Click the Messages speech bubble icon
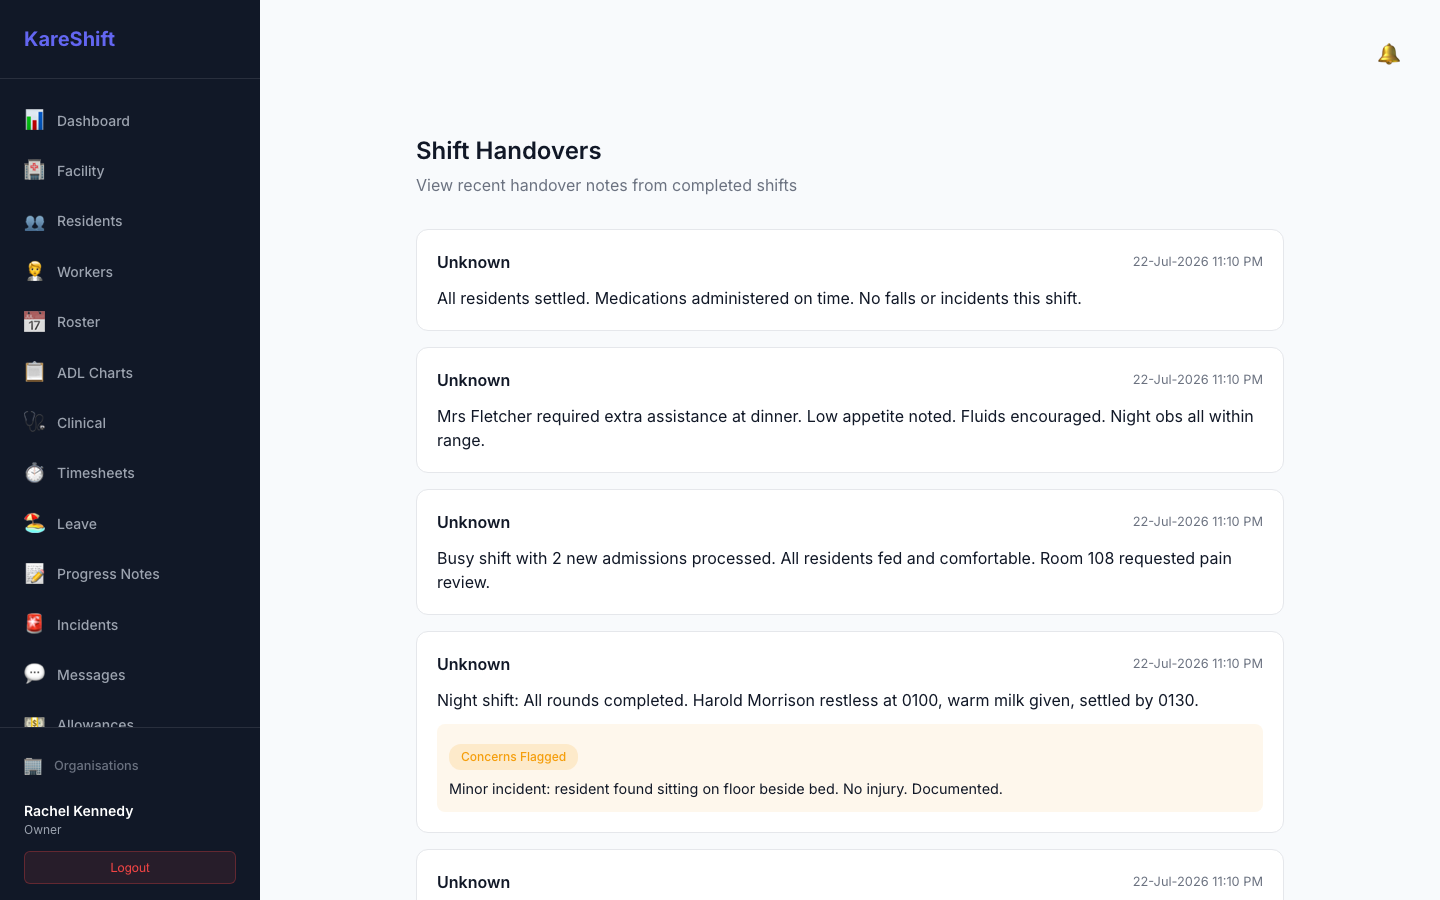The height and width of the screenshot is (900, 1440). pyautogui.click(x=34, y=674)
